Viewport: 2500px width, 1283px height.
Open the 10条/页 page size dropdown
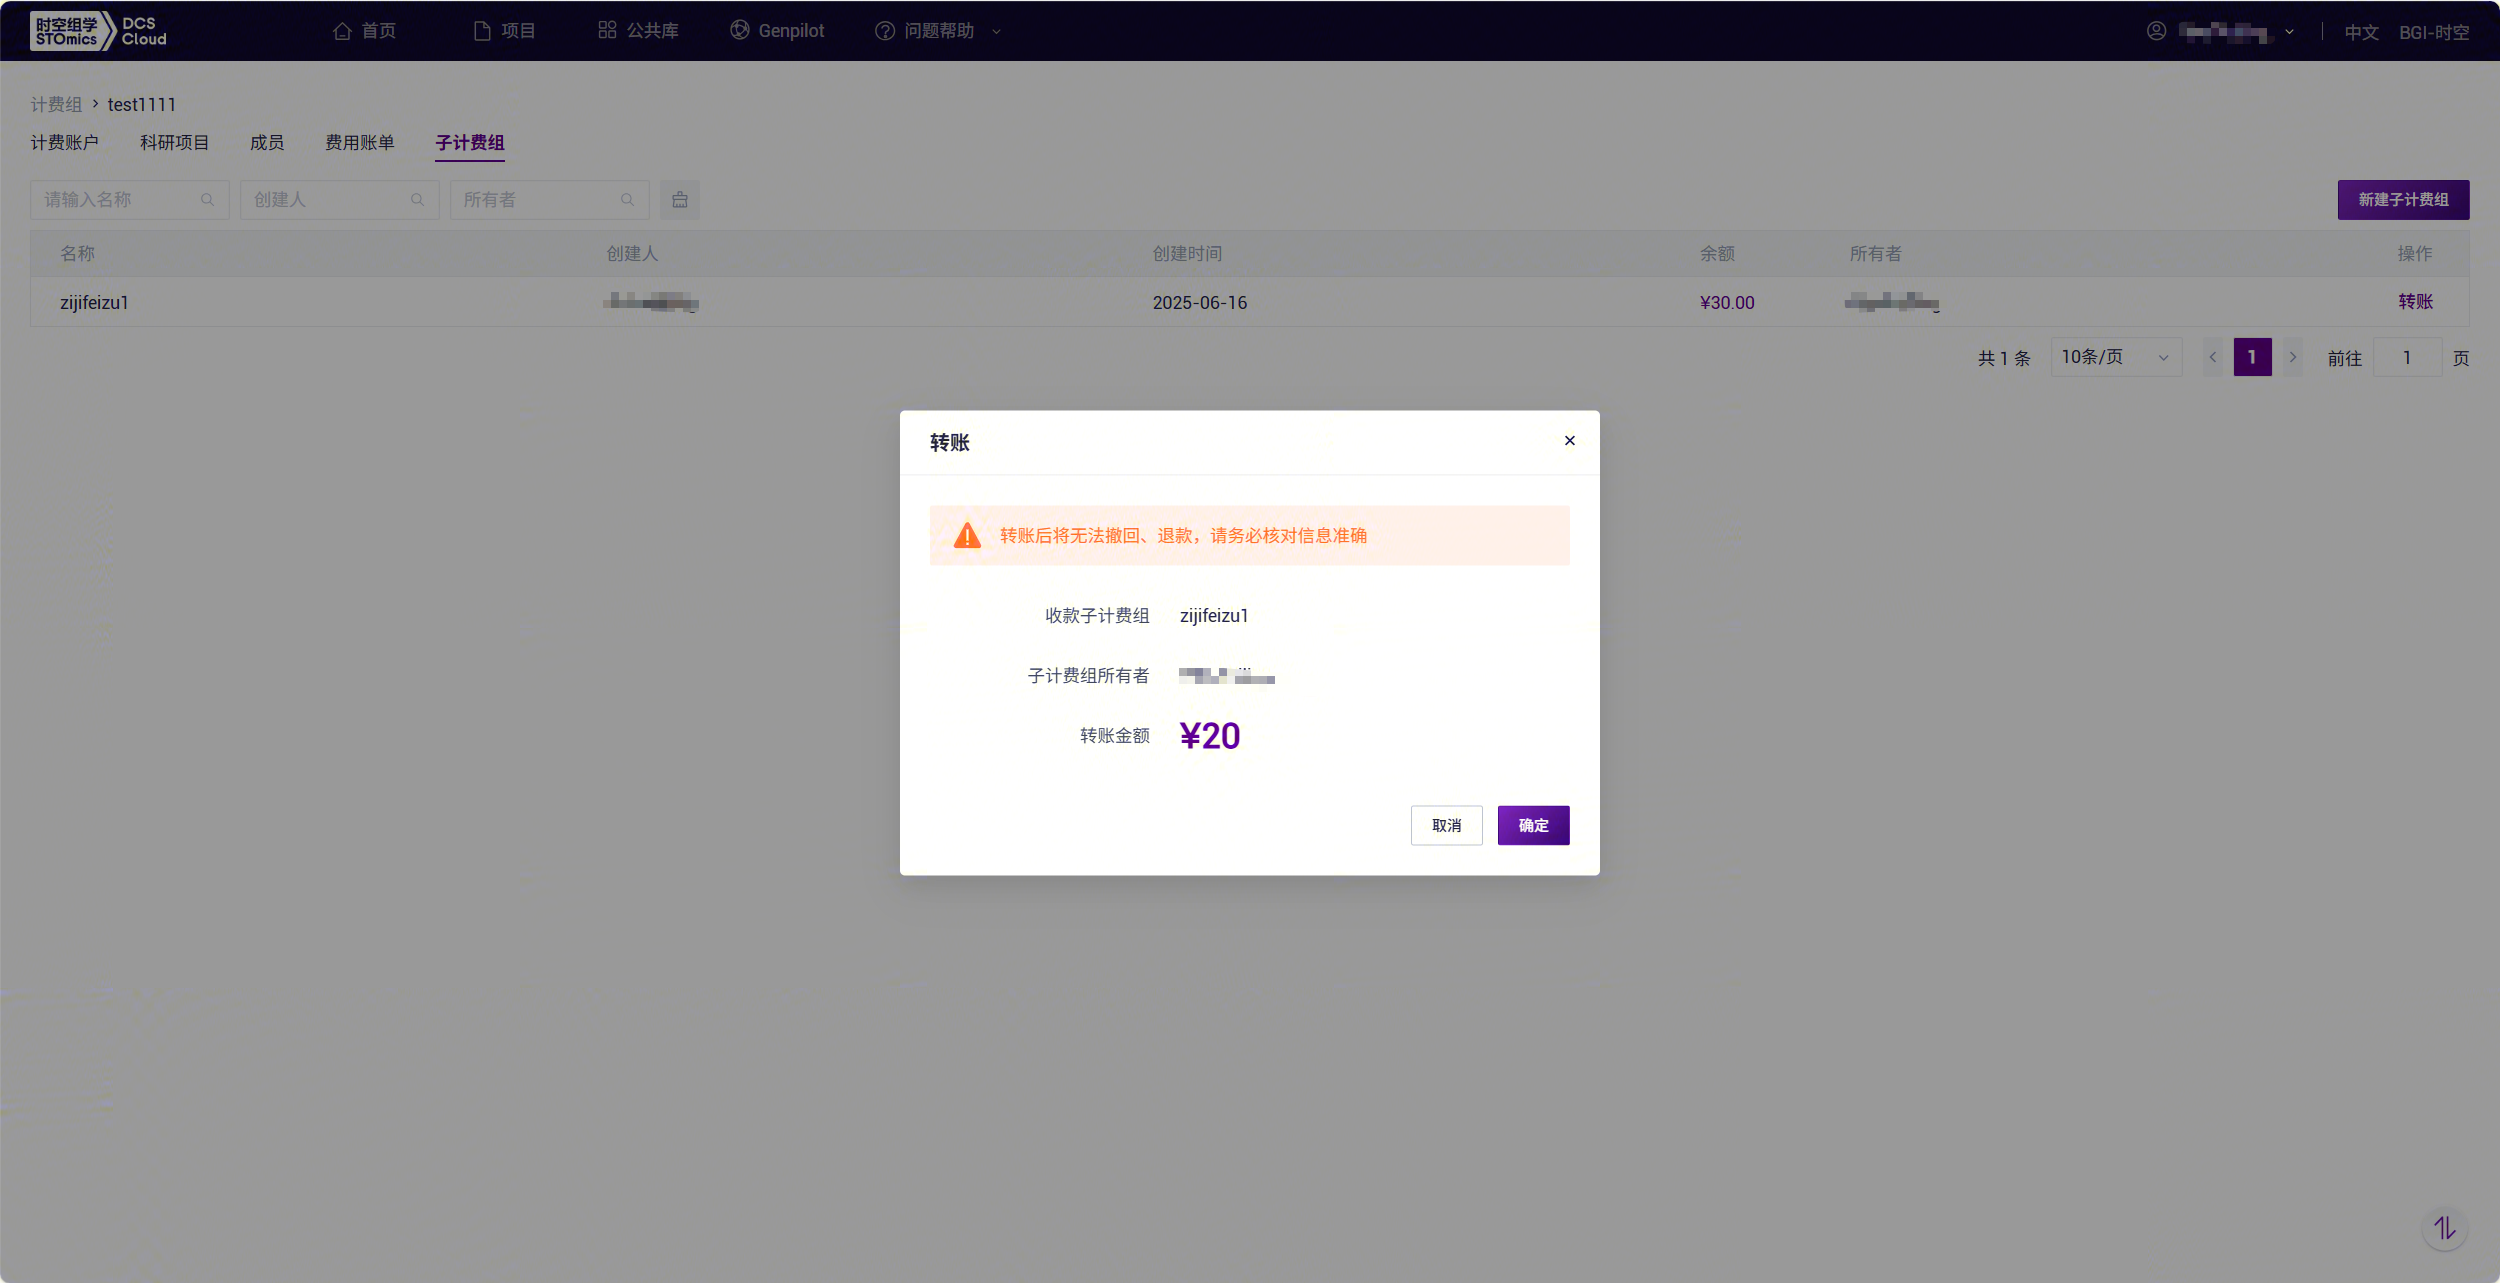2116,357
